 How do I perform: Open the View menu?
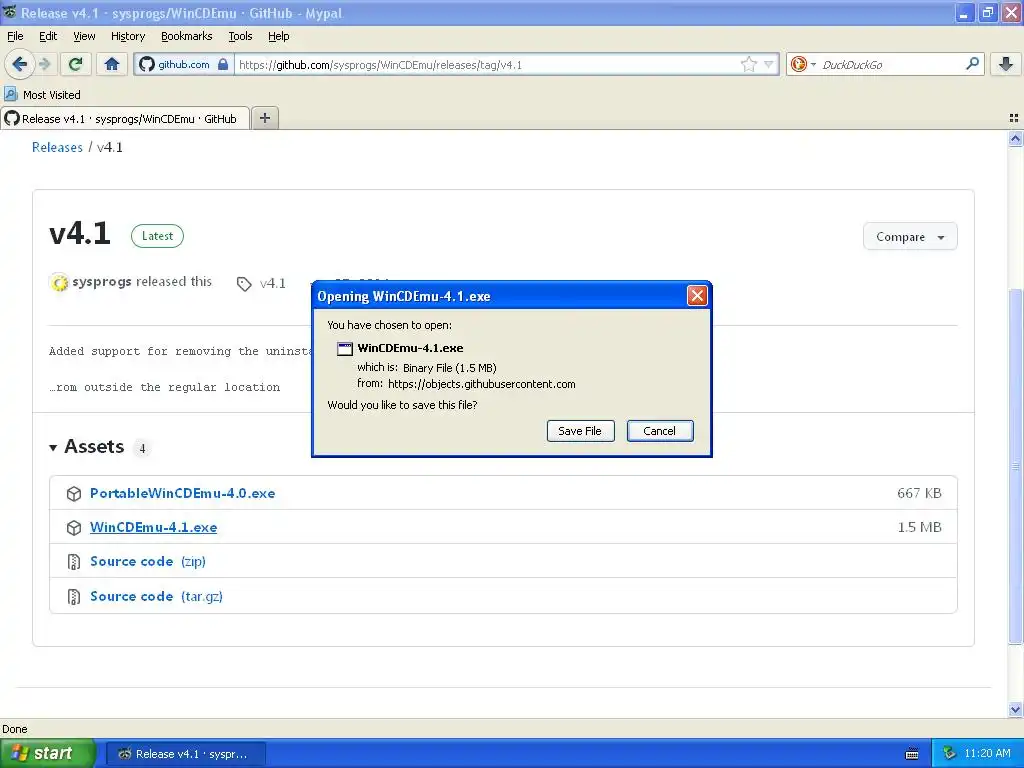84,36
